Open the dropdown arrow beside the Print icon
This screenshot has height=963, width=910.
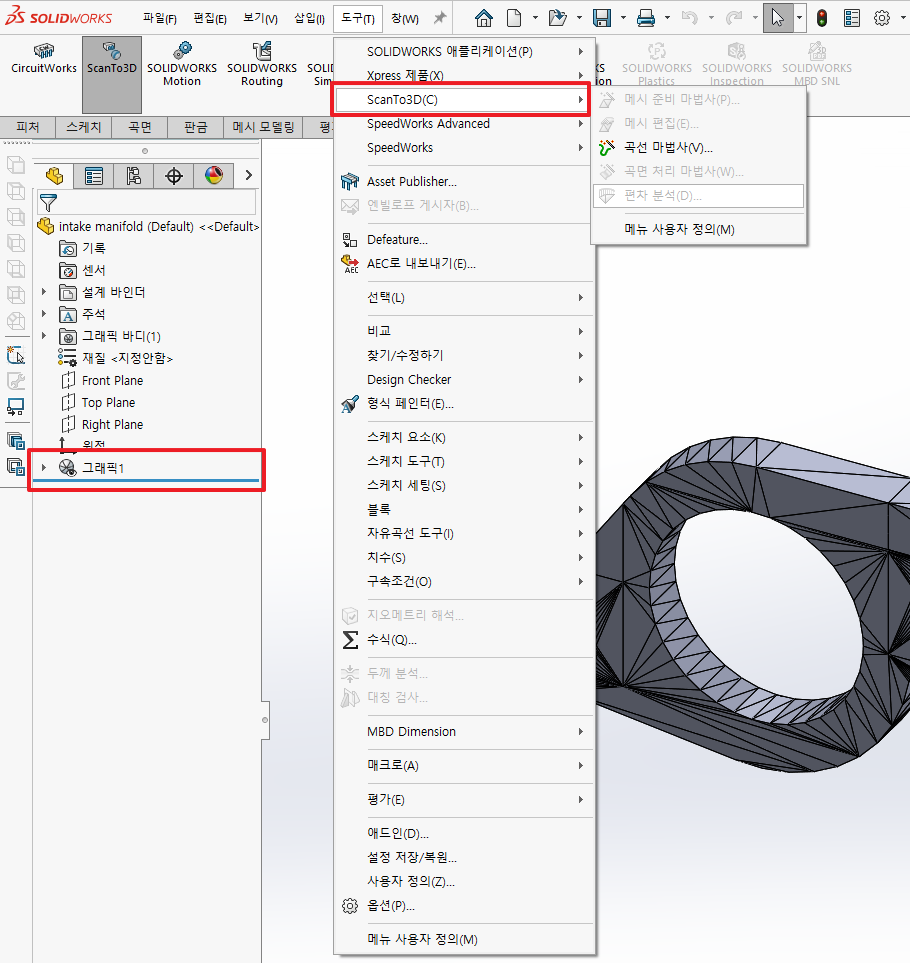click(667, 18)
